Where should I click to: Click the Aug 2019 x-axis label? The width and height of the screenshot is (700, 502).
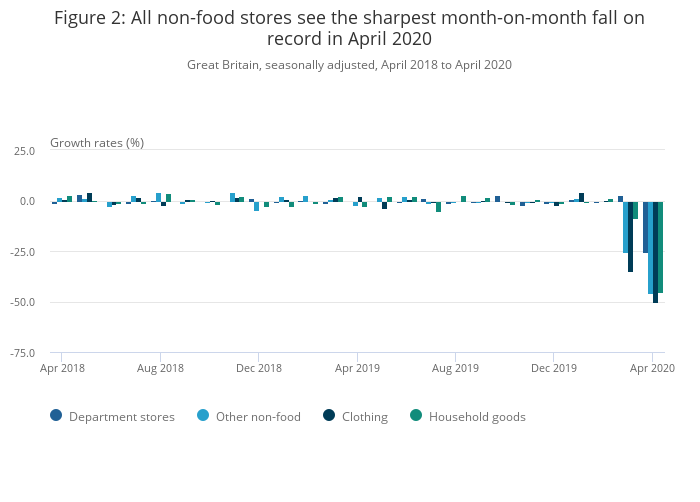click(x=455, y=368)
